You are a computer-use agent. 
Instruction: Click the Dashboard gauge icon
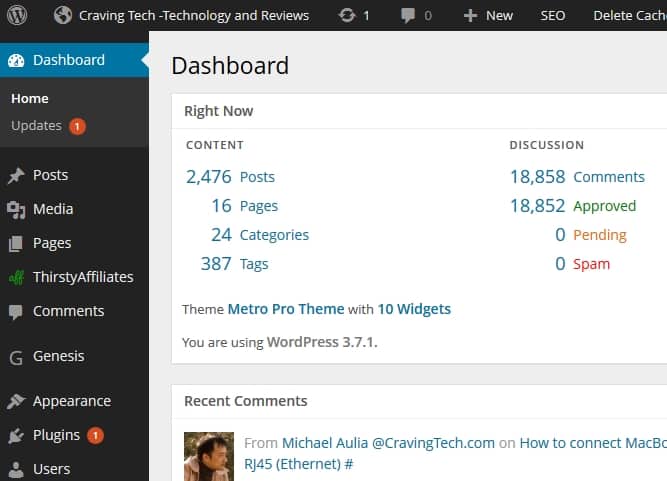(16, 60)
